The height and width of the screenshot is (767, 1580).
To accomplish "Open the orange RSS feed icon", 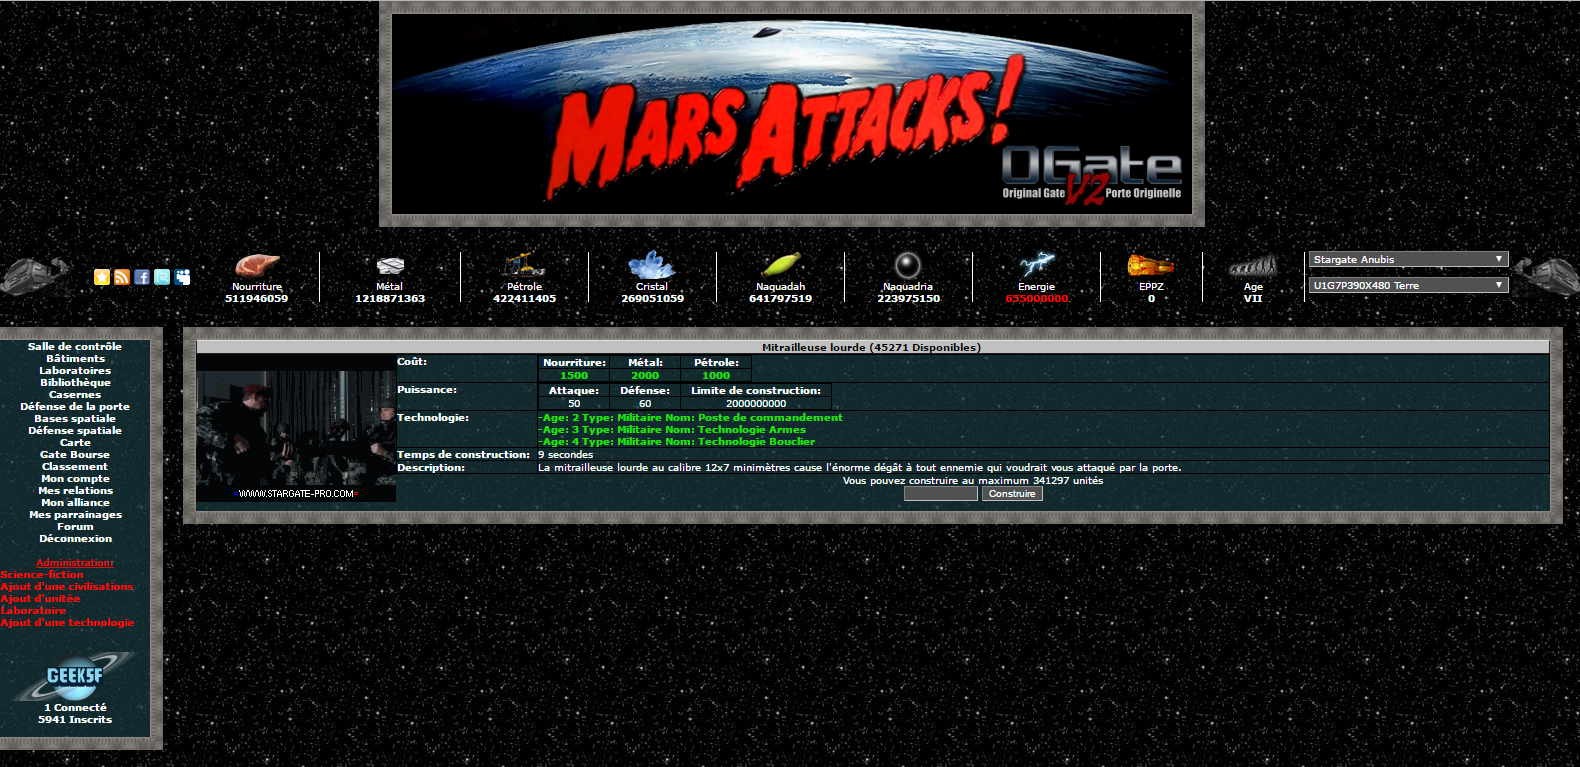I will (122, 277).
